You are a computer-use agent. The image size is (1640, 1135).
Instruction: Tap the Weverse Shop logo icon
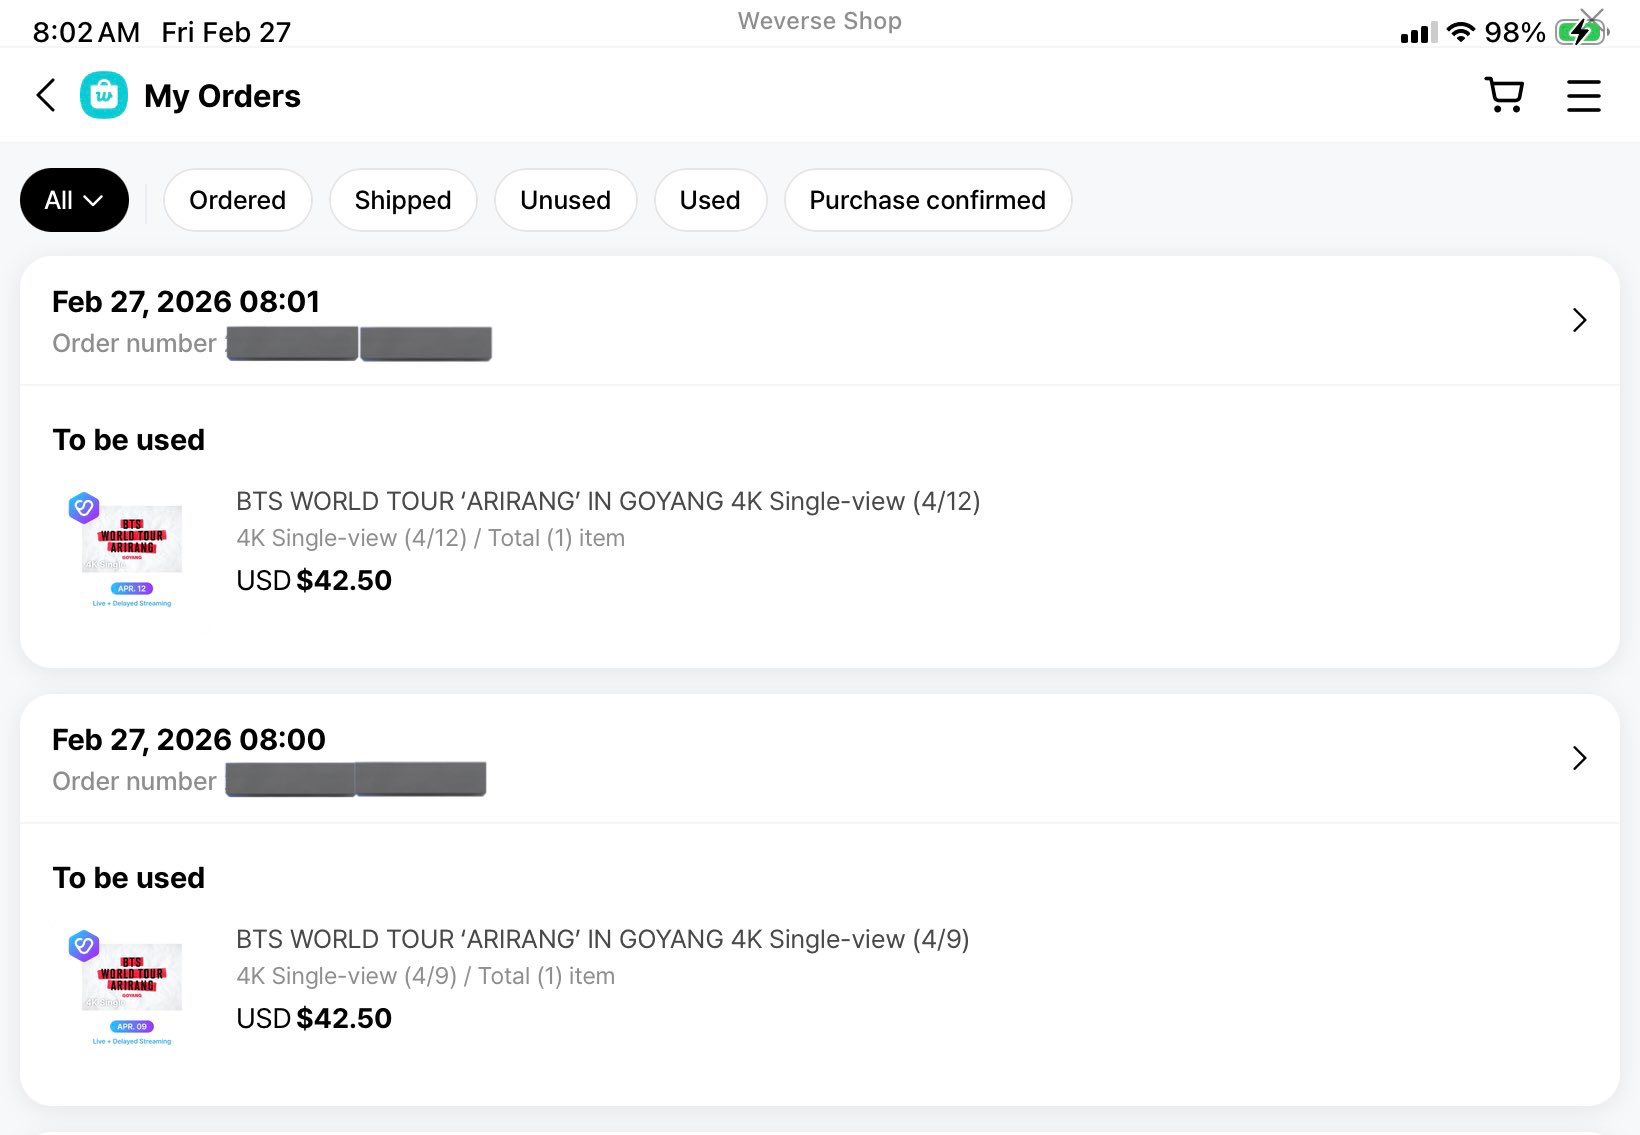click(x=104, y=96)
